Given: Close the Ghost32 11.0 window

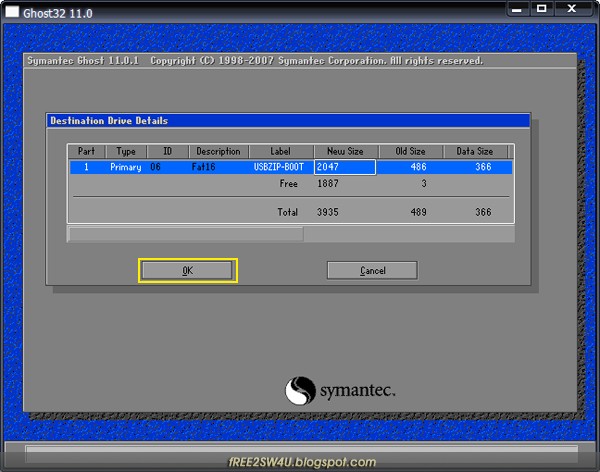Looking at the screenshot, I should coord(572,9).
